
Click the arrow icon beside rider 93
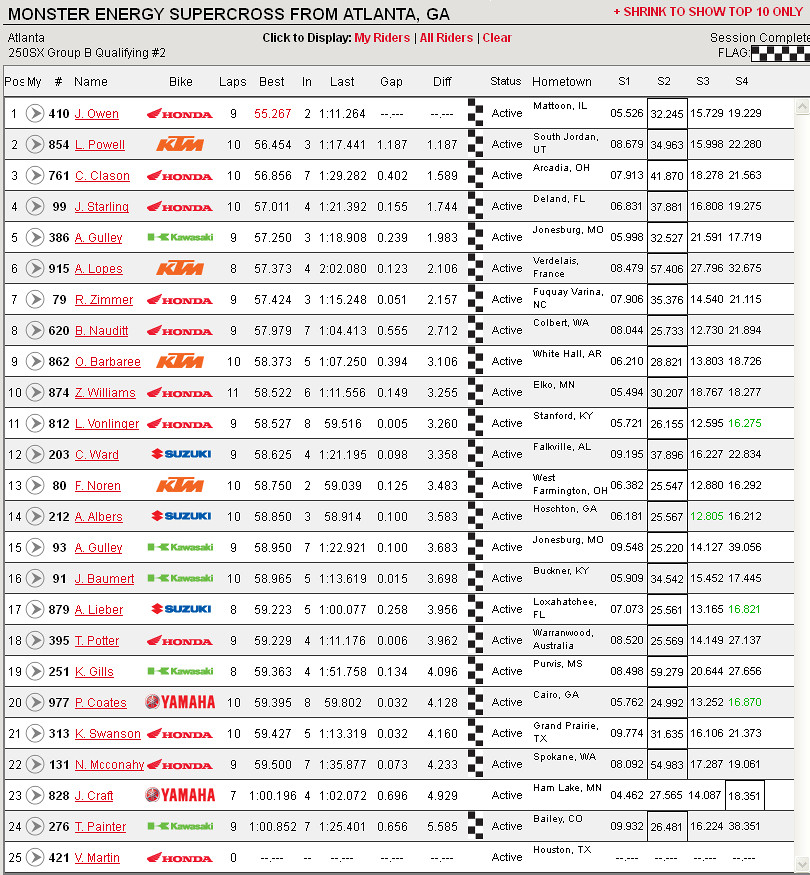click(x=35, y=547)
